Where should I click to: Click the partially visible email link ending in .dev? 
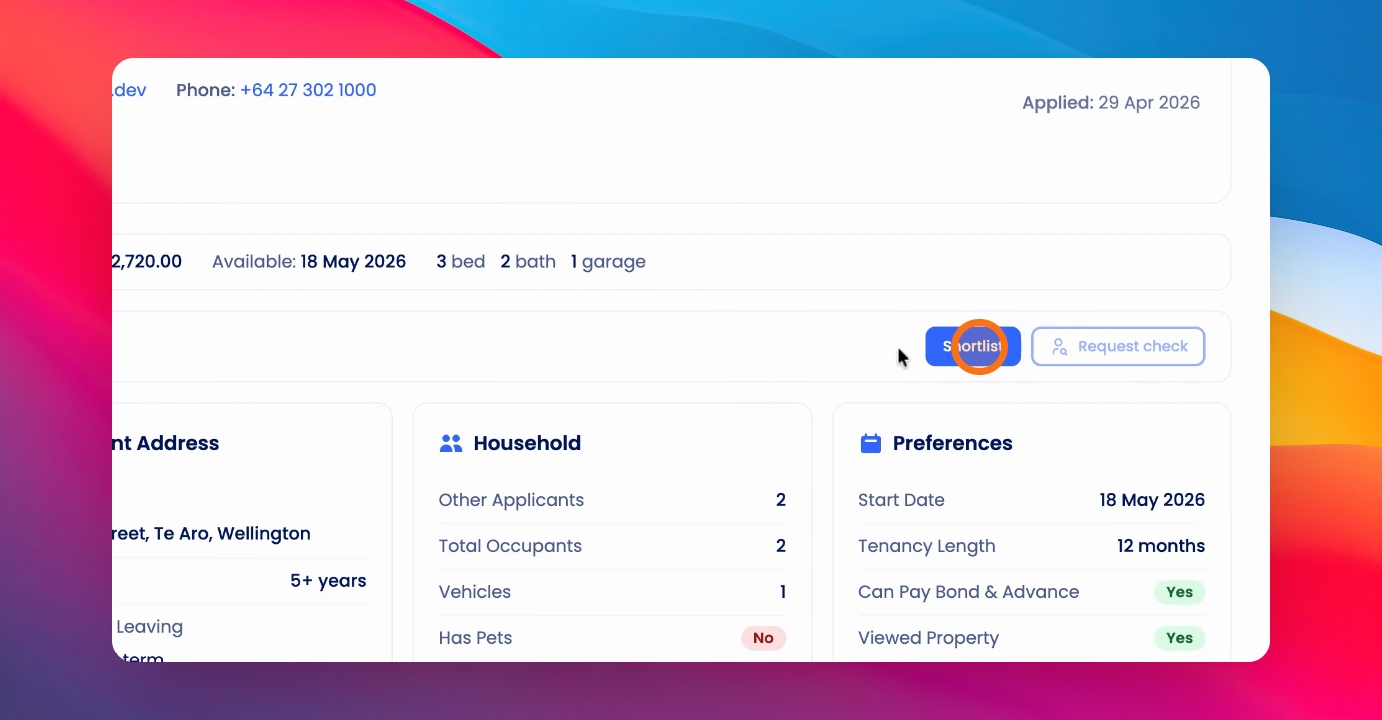(x=129, y=90)
